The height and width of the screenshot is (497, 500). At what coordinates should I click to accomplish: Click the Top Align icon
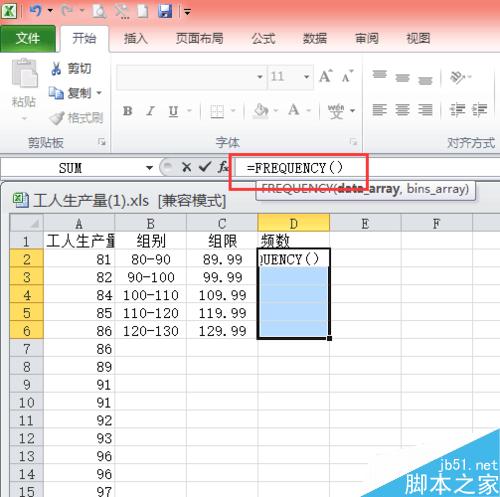(380, 75)
